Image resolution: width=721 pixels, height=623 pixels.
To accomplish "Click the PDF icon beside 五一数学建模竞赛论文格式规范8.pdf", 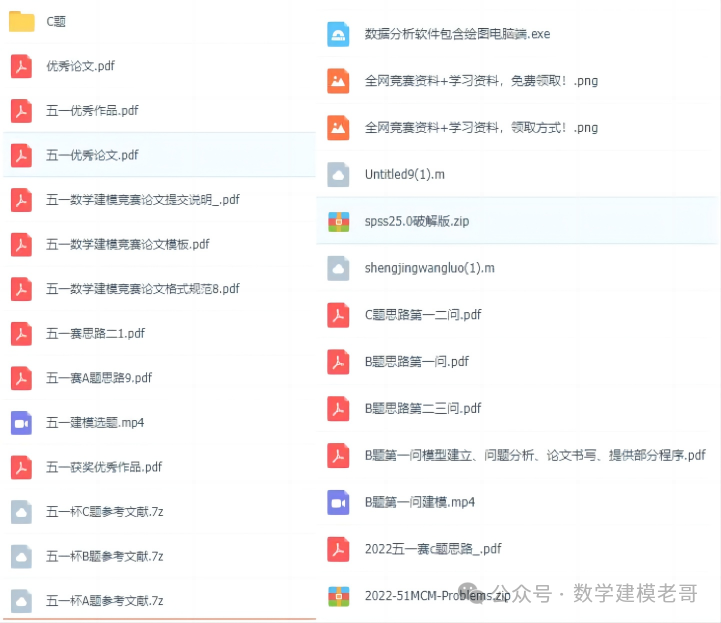I will [x=21, y=289].
